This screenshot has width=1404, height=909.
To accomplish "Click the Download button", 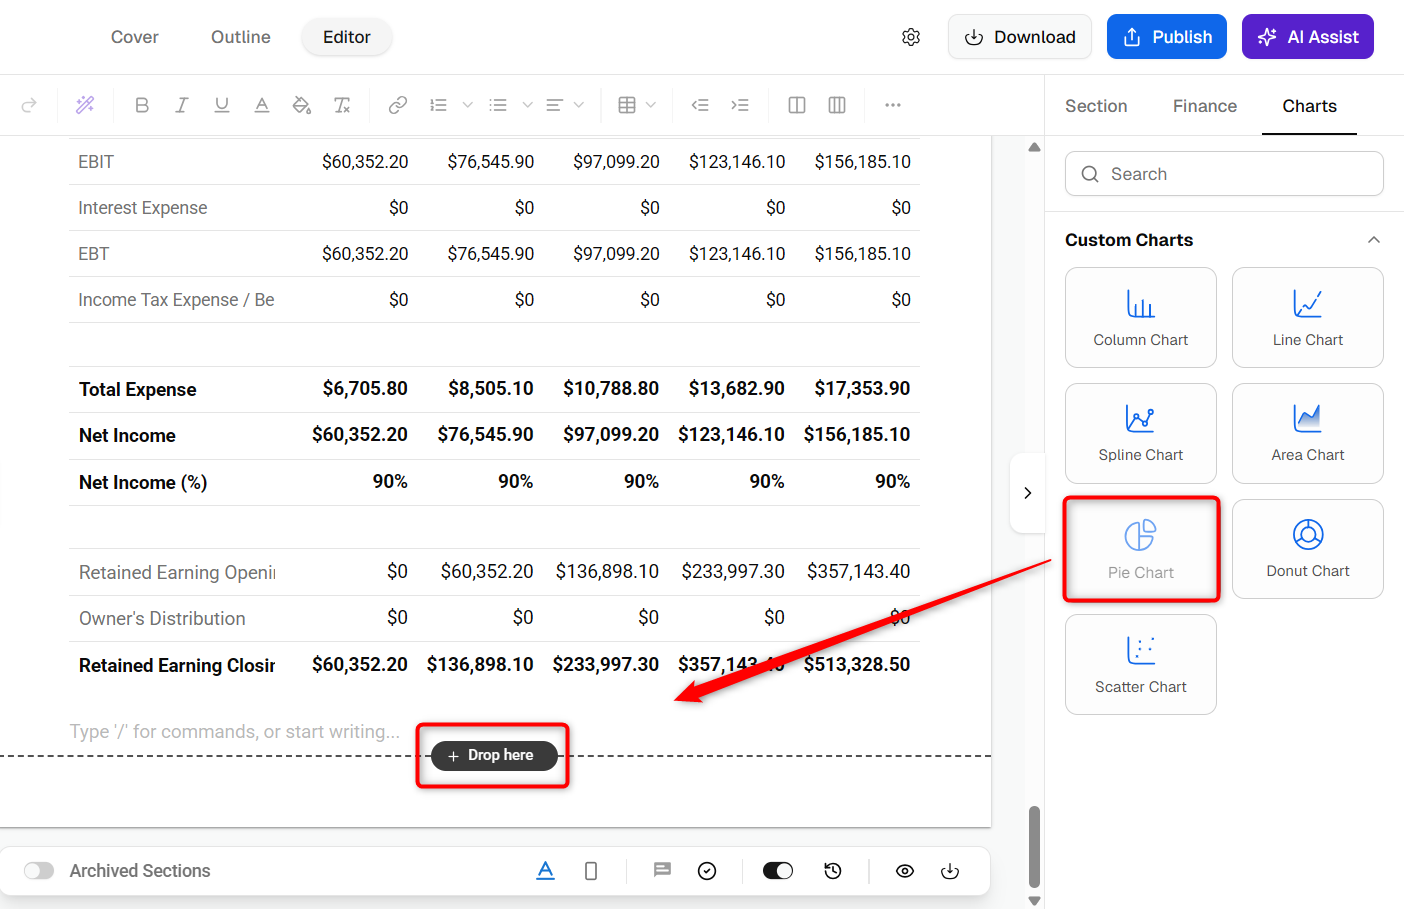I will click(1020, 37).
